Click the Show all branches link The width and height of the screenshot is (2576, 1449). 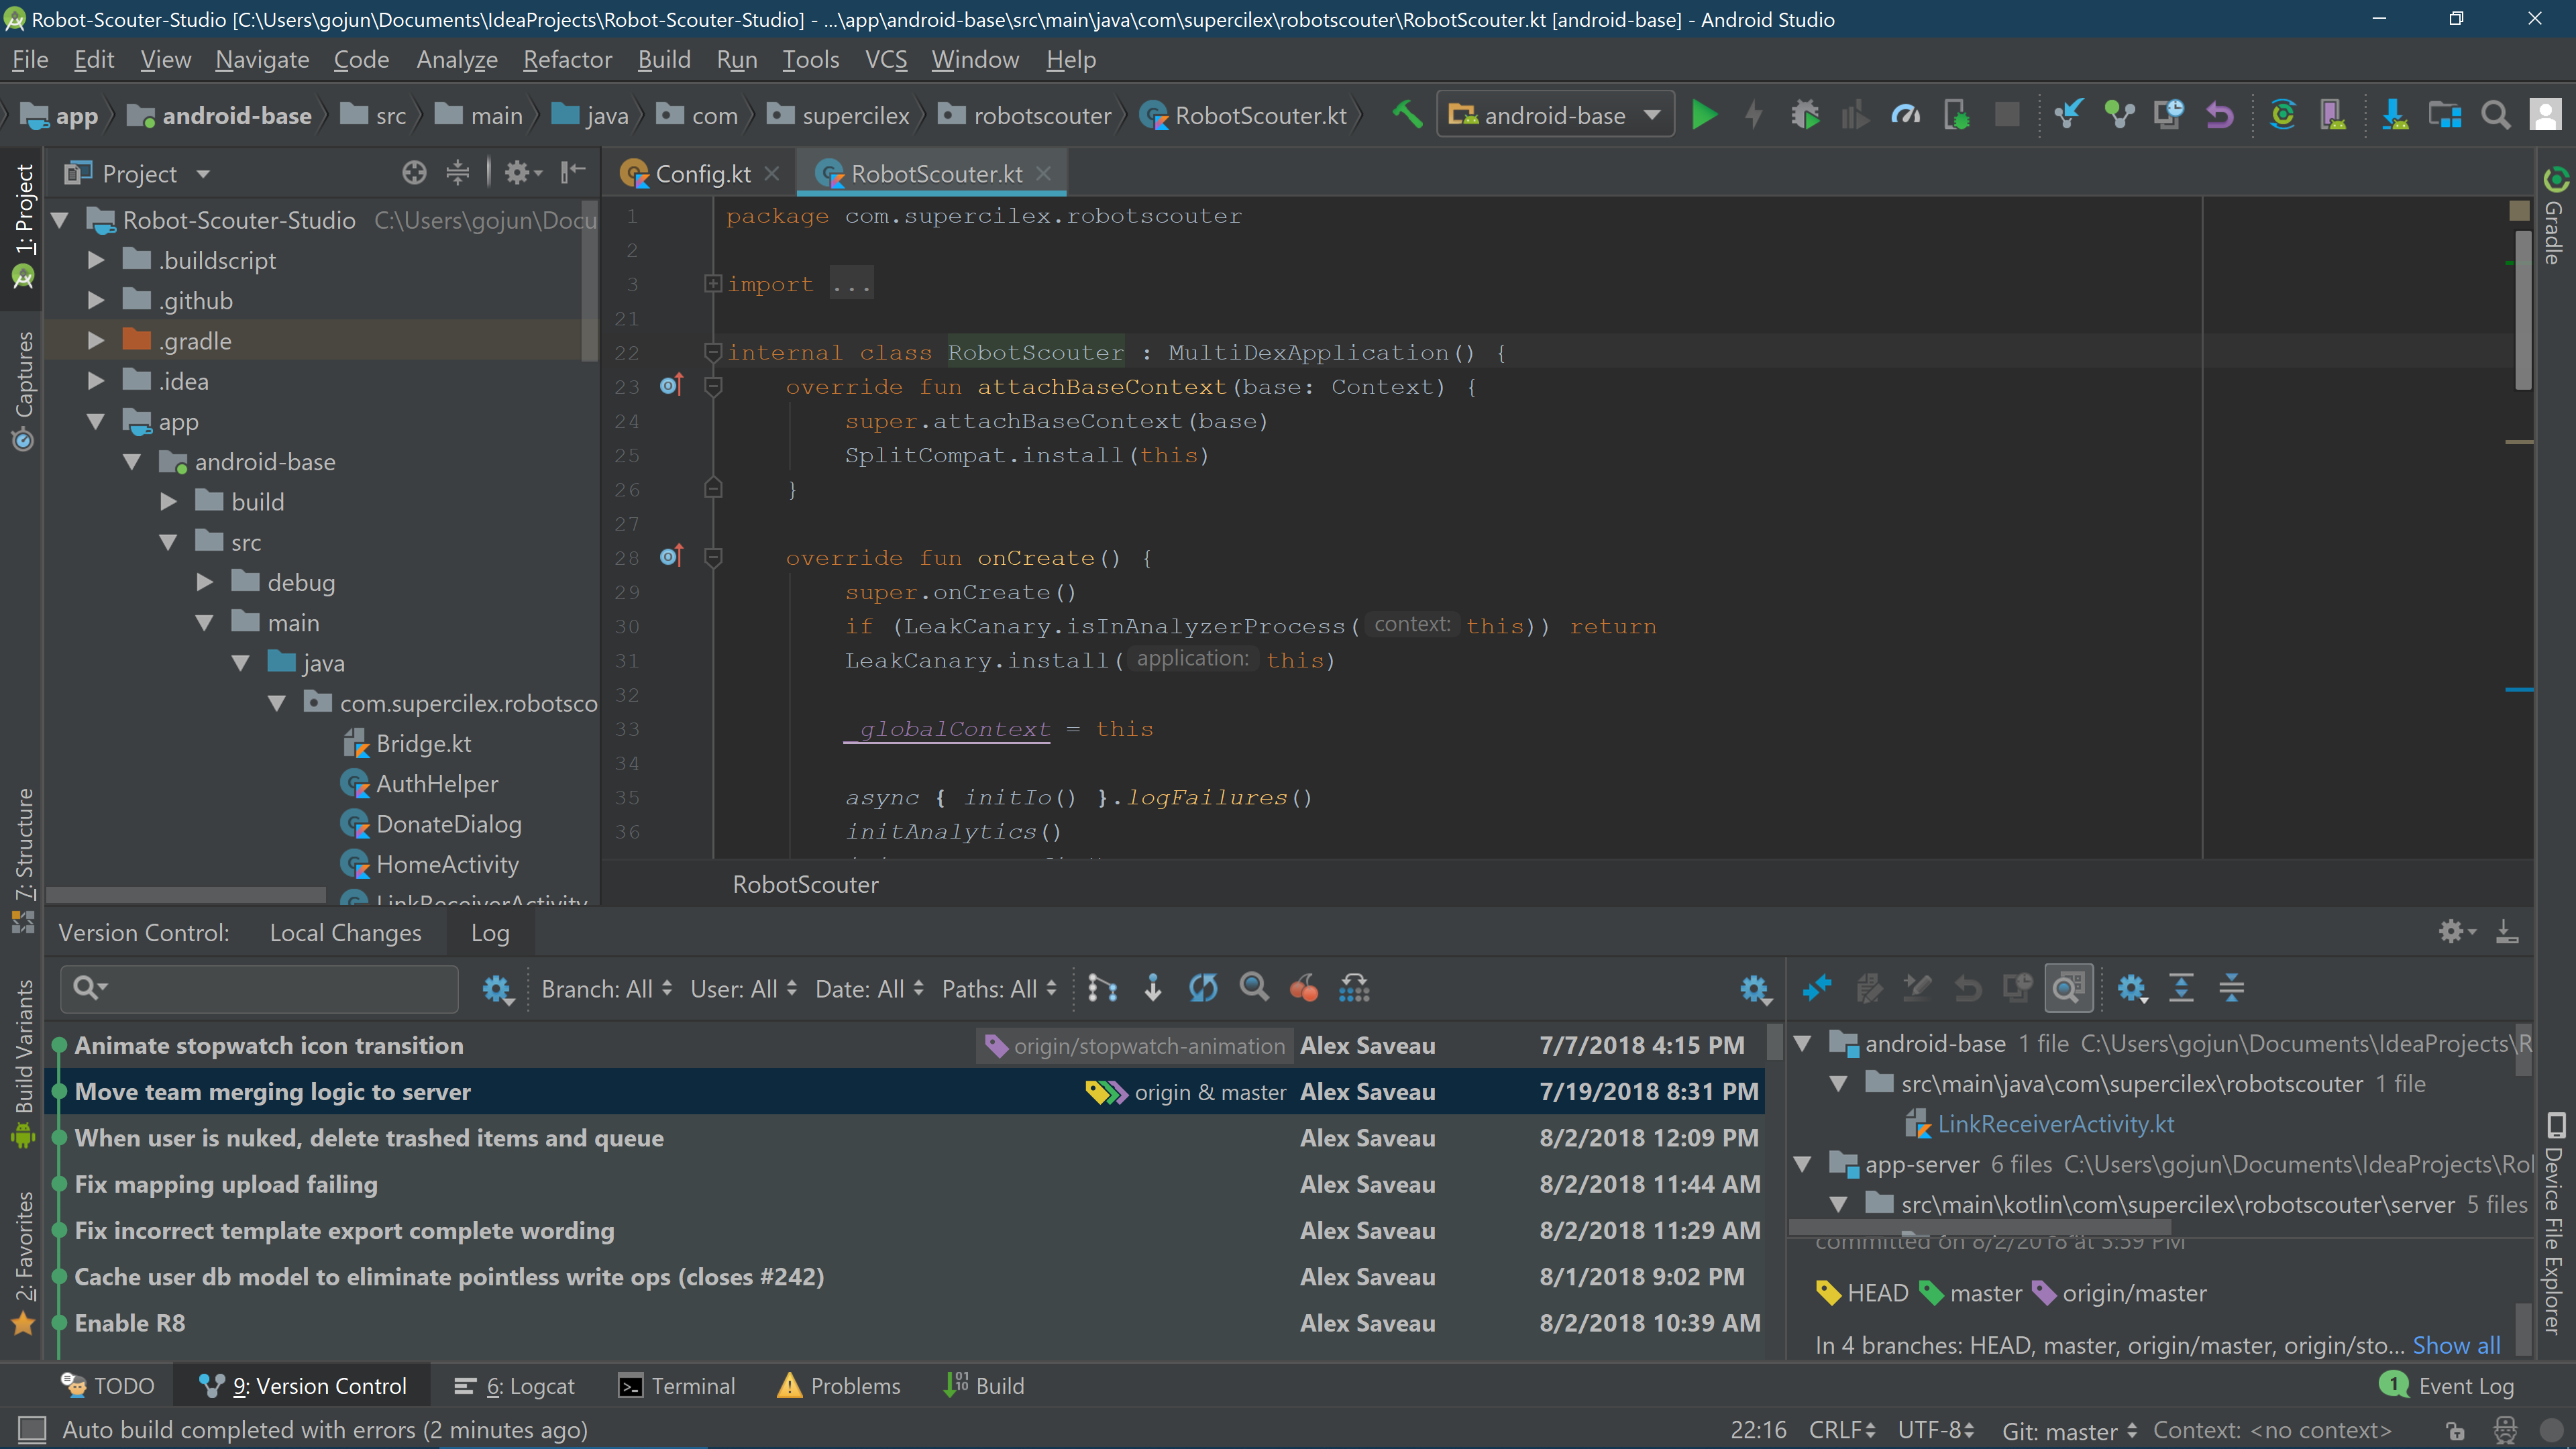click(2456, 1345)
